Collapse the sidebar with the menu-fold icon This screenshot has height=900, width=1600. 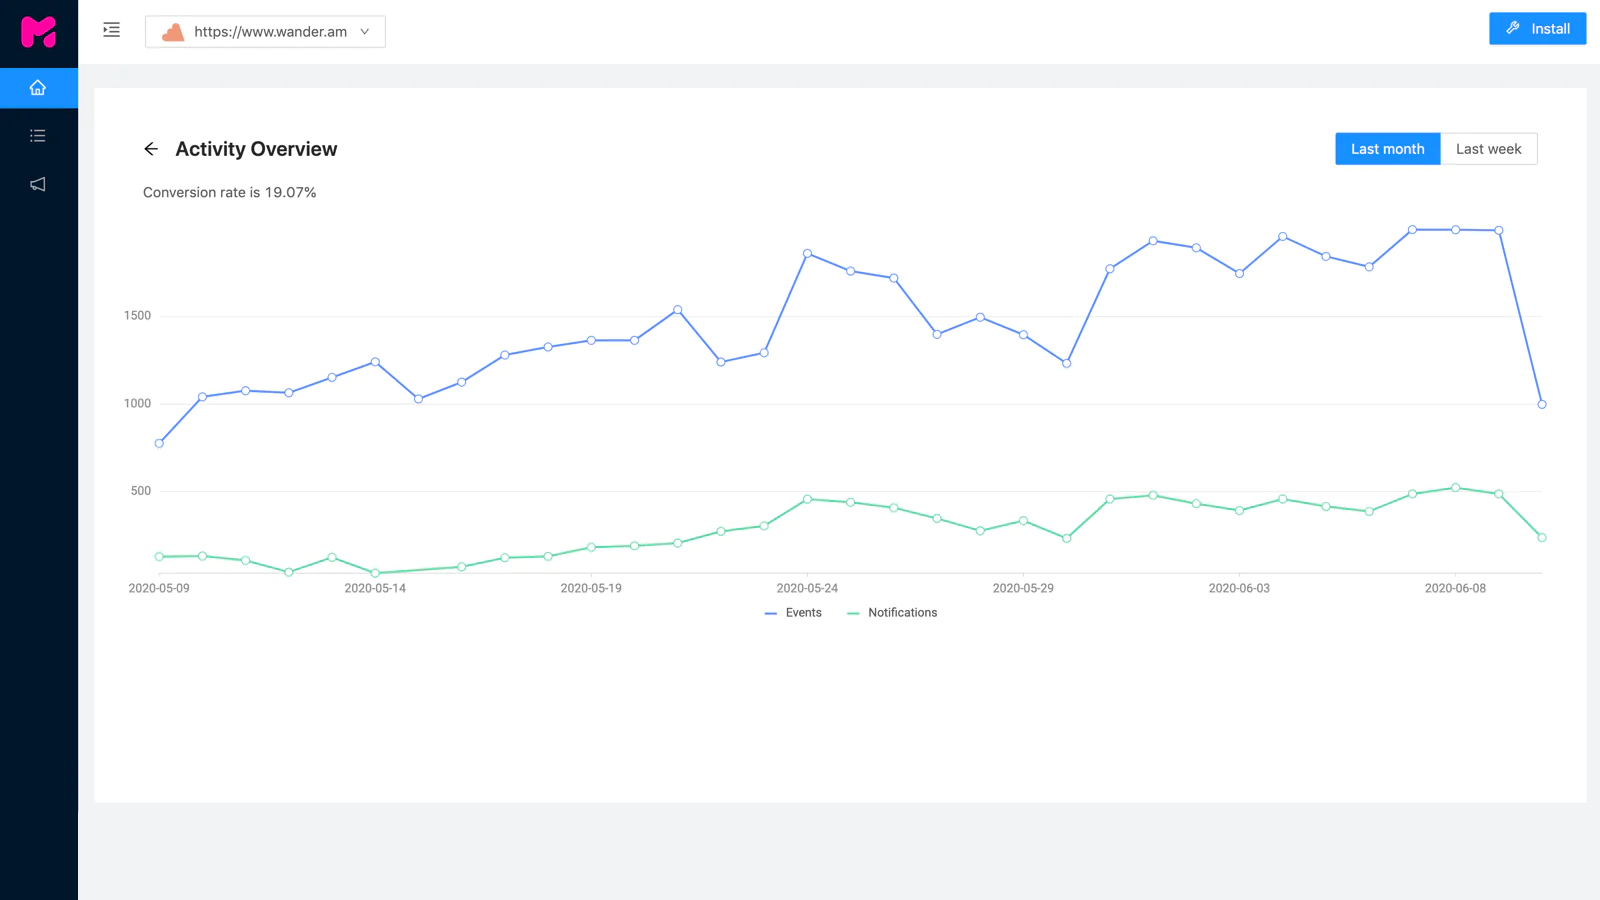[112, 30]
